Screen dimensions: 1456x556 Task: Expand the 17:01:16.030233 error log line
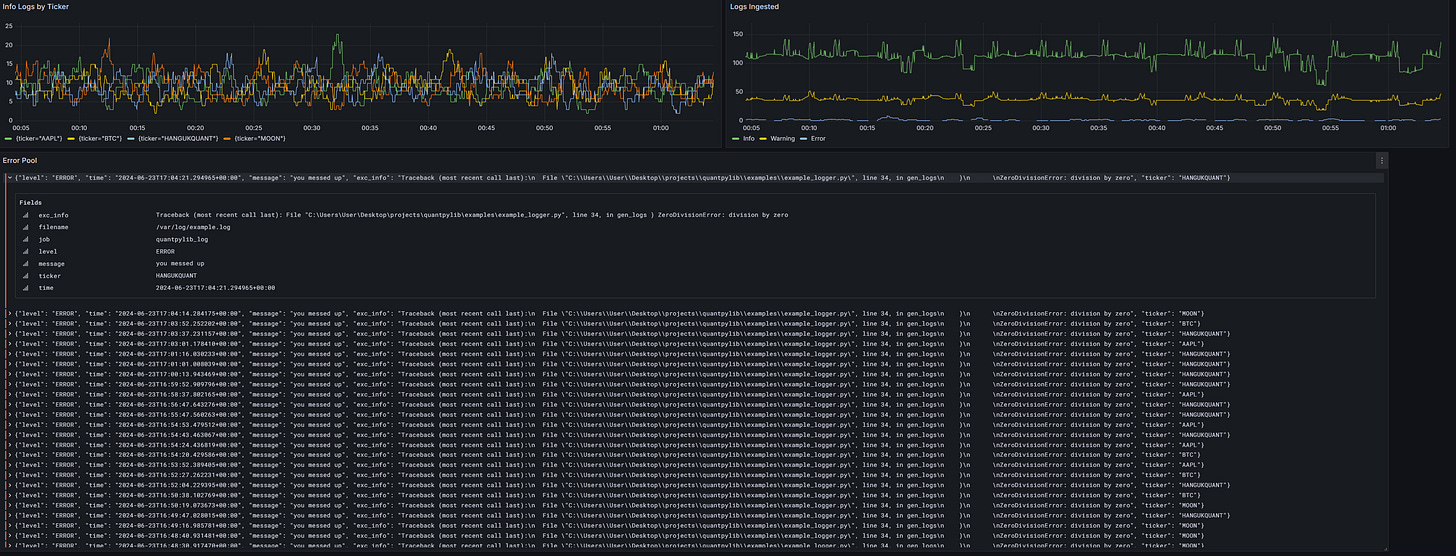click(x=9, y=354)
